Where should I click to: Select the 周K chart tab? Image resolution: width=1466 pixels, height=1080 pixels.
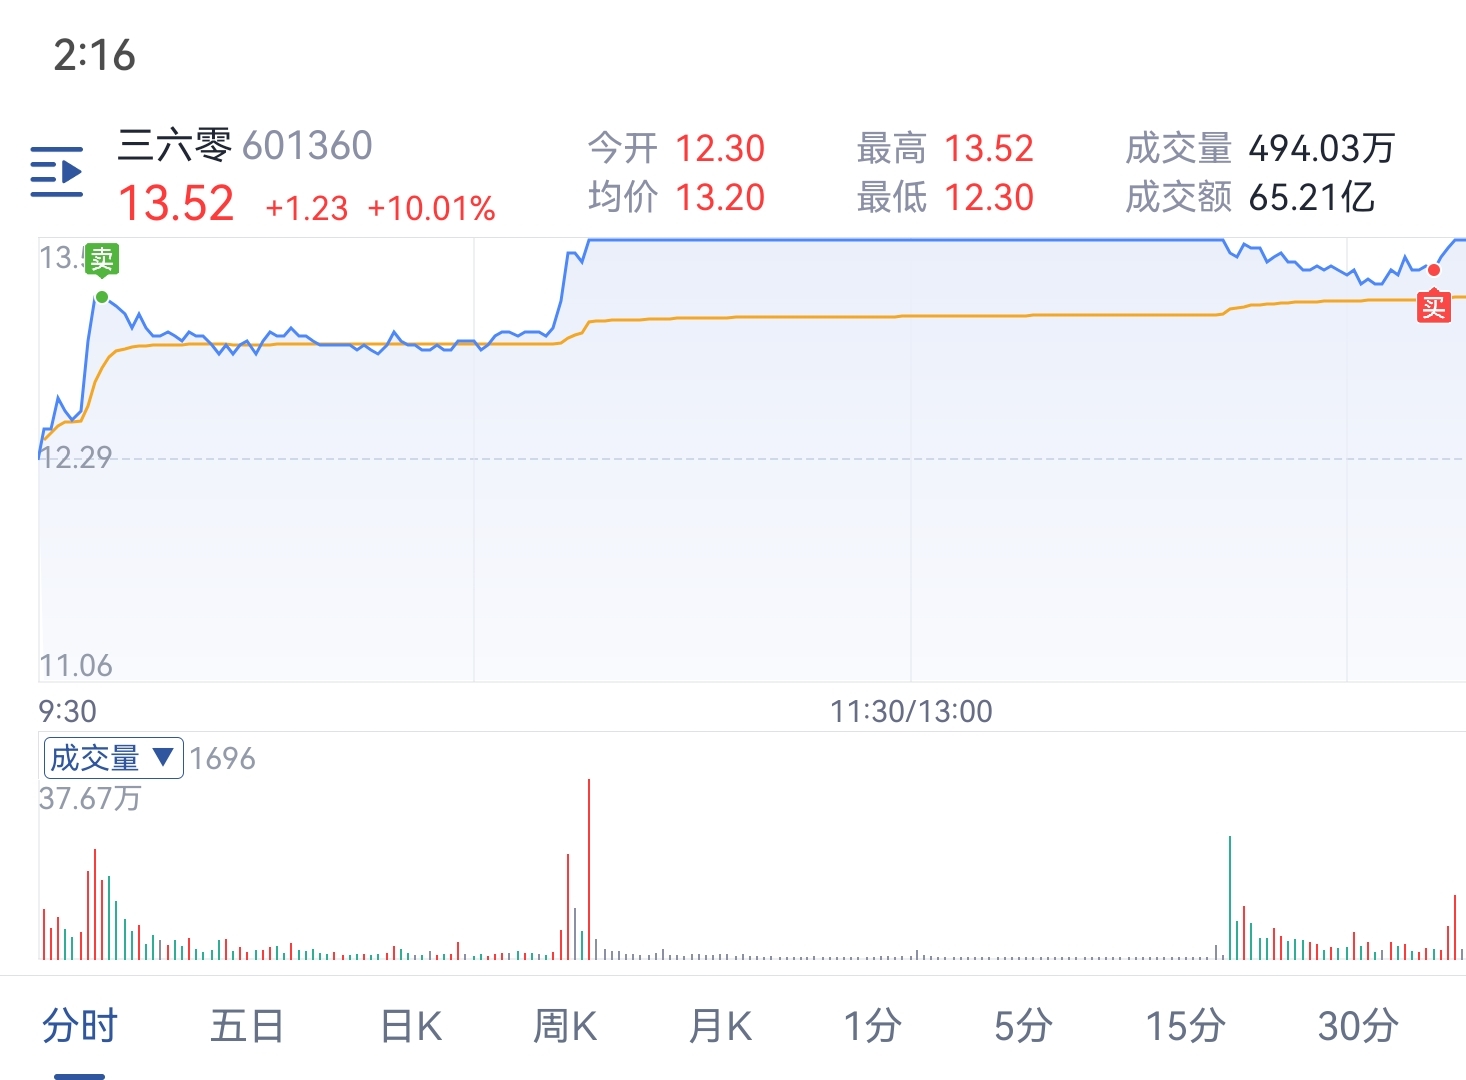565,1026
